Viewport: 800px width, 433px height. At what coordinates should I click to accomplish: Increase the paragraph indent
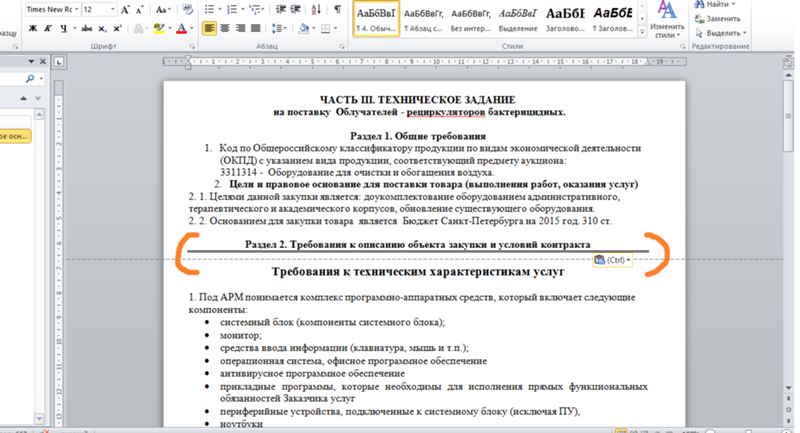coord(295,10)
